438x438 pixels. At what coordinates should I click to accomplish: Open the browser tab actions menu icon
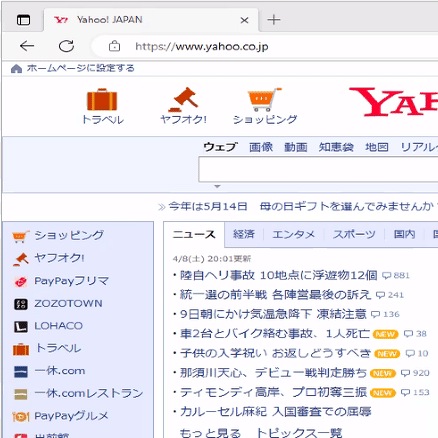[23, 20]
